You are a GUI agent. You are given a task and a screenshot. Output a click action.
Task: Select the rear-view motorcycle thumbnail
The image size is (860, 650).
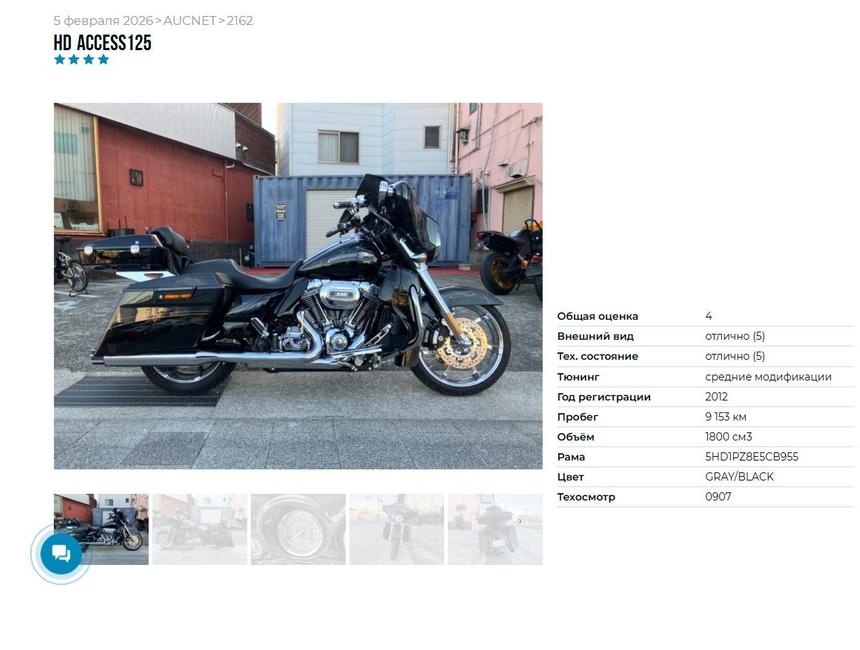pyautogui.click(x=495, y=529)
